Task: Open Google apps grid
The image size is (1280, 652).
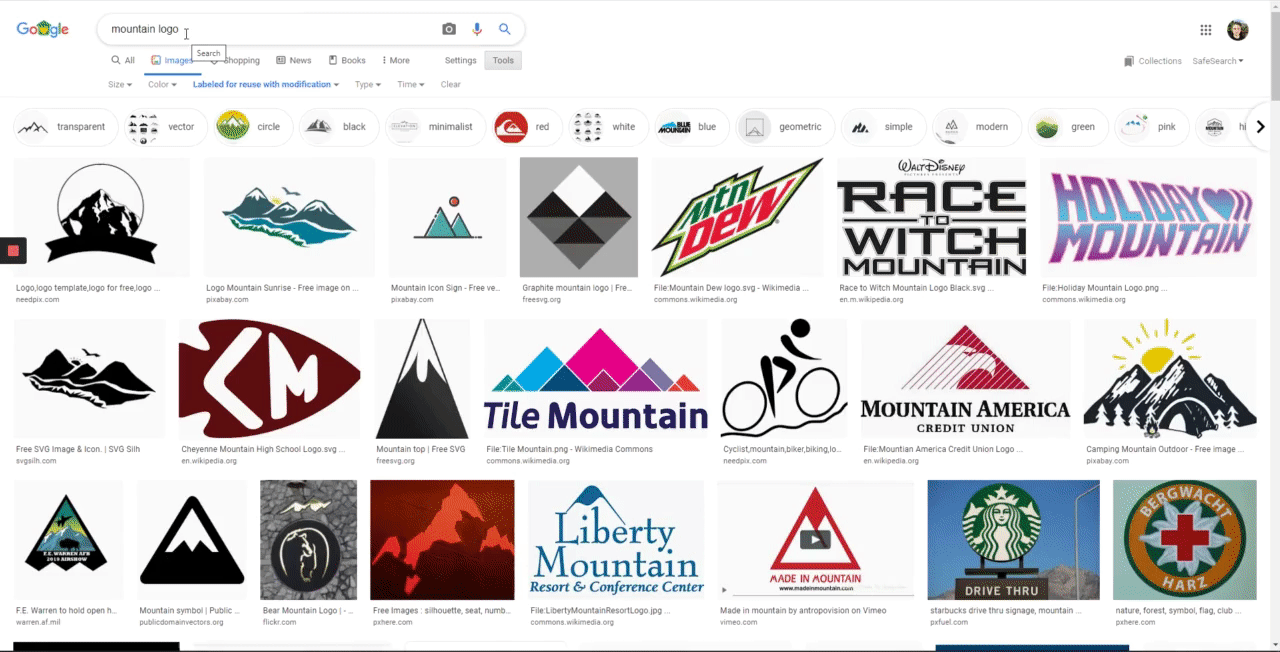Action: tap(1206, 30)
